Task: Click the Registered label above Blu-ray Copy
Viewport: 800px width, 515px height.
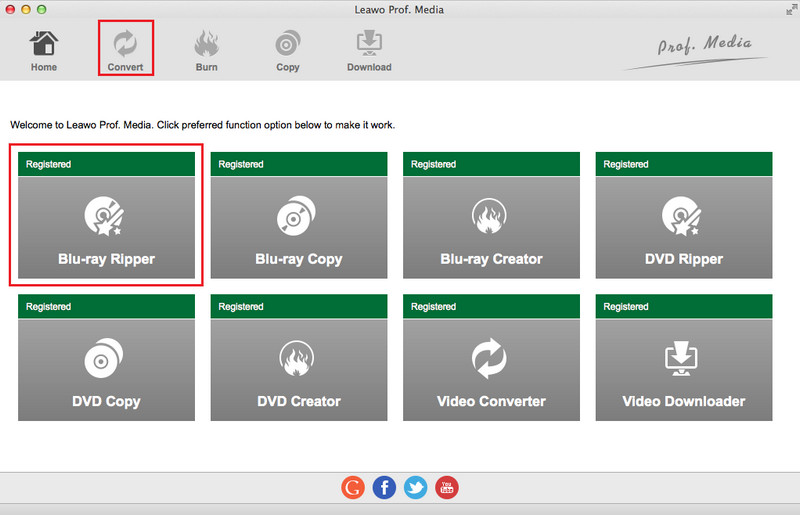Action: point(241,164)
